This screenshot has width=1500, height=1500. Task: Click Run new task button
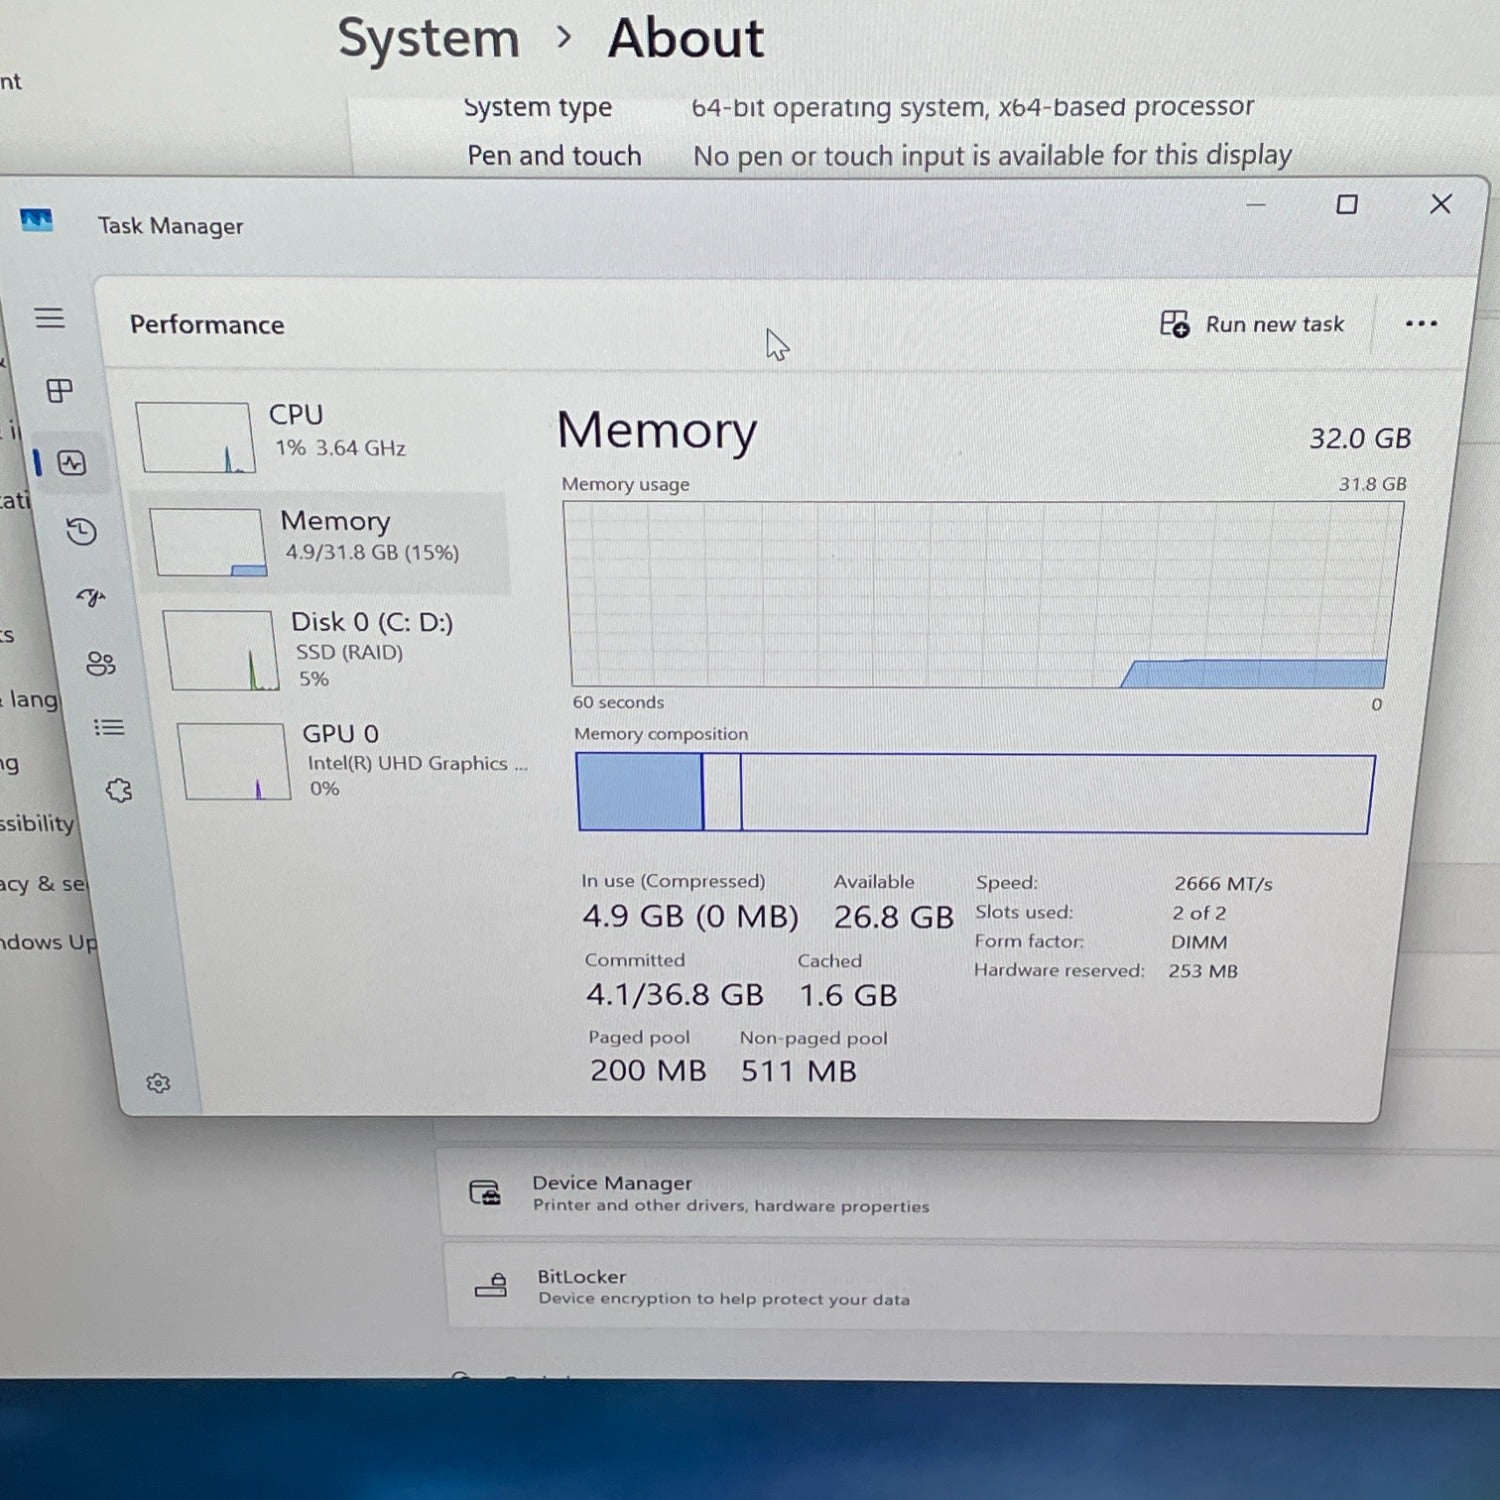coord(1252,324)
